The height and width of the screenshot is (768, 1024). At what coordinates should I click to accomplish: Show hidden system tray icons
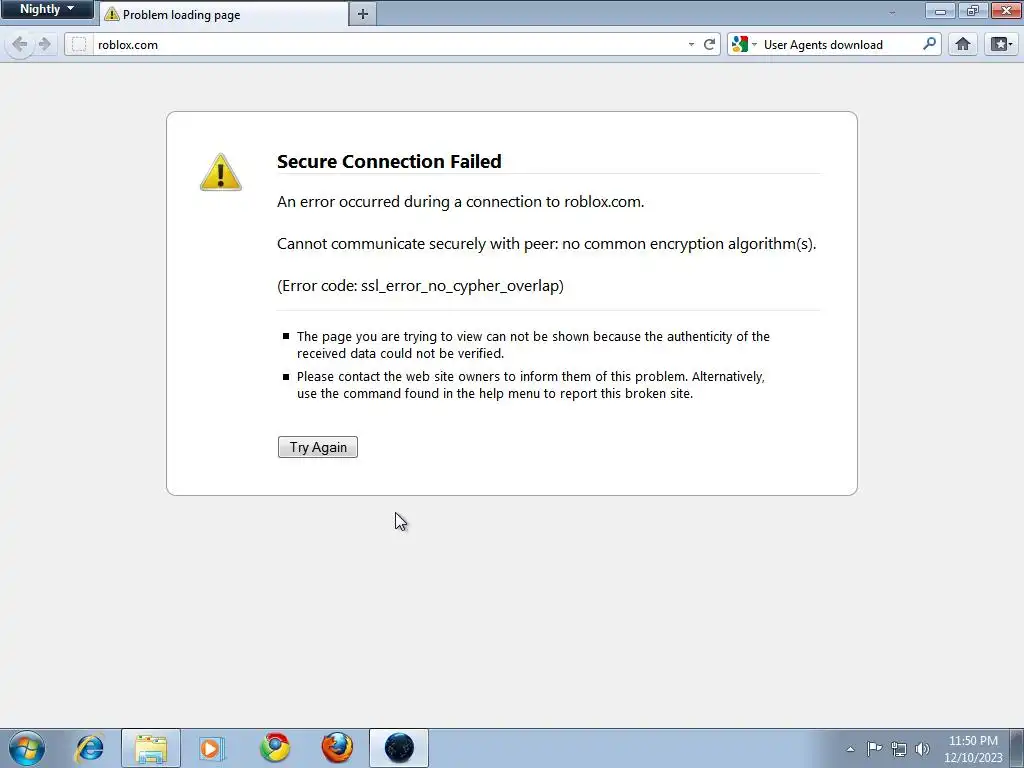850,749
